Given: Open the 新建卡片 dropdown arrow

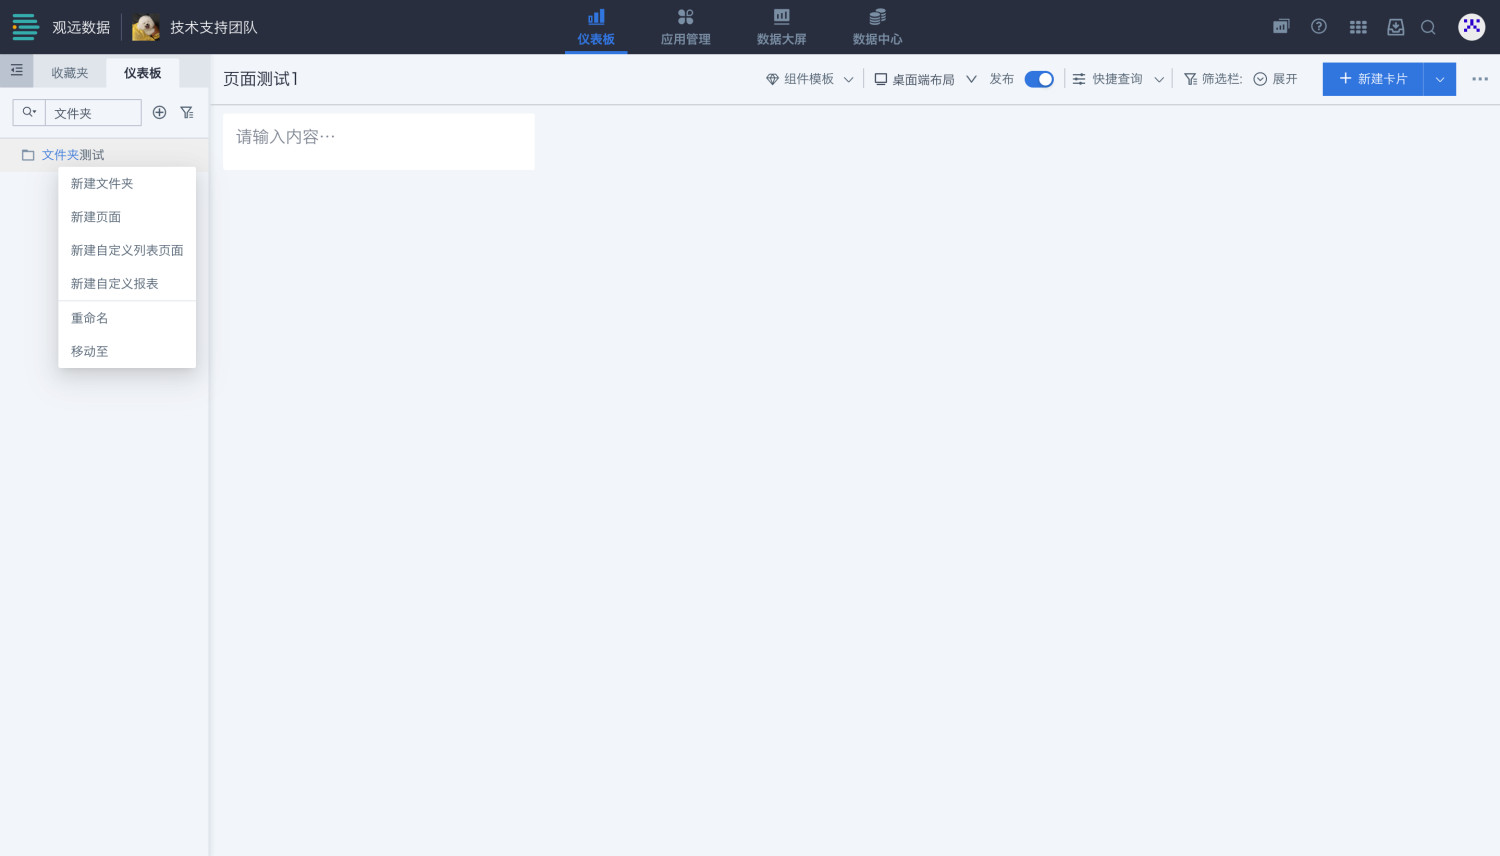Looking at the screenshot, I should click(1440, 79).
